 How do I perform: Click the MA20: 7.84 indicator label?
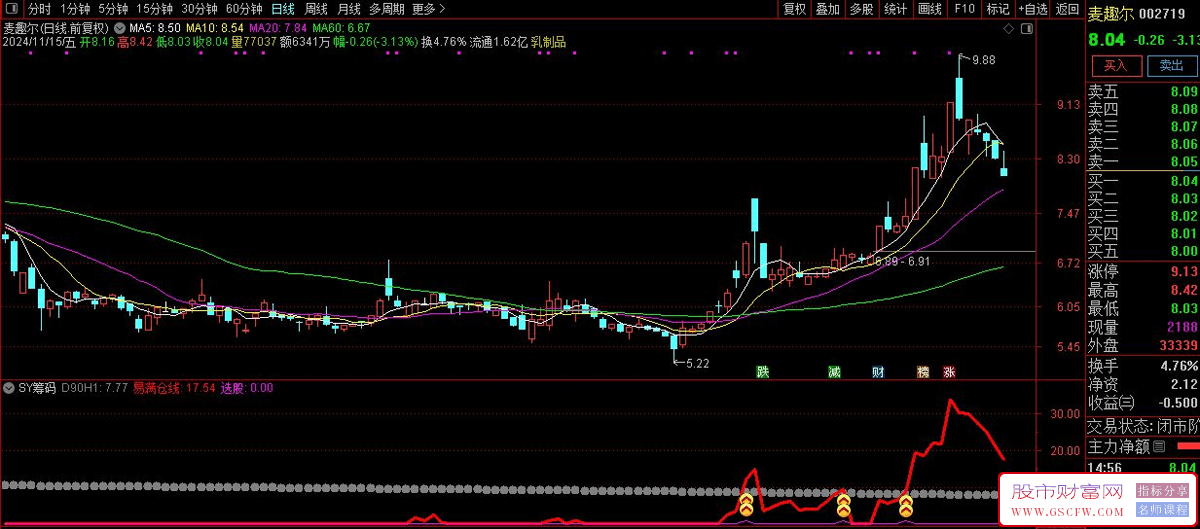(x=277, y=28)
